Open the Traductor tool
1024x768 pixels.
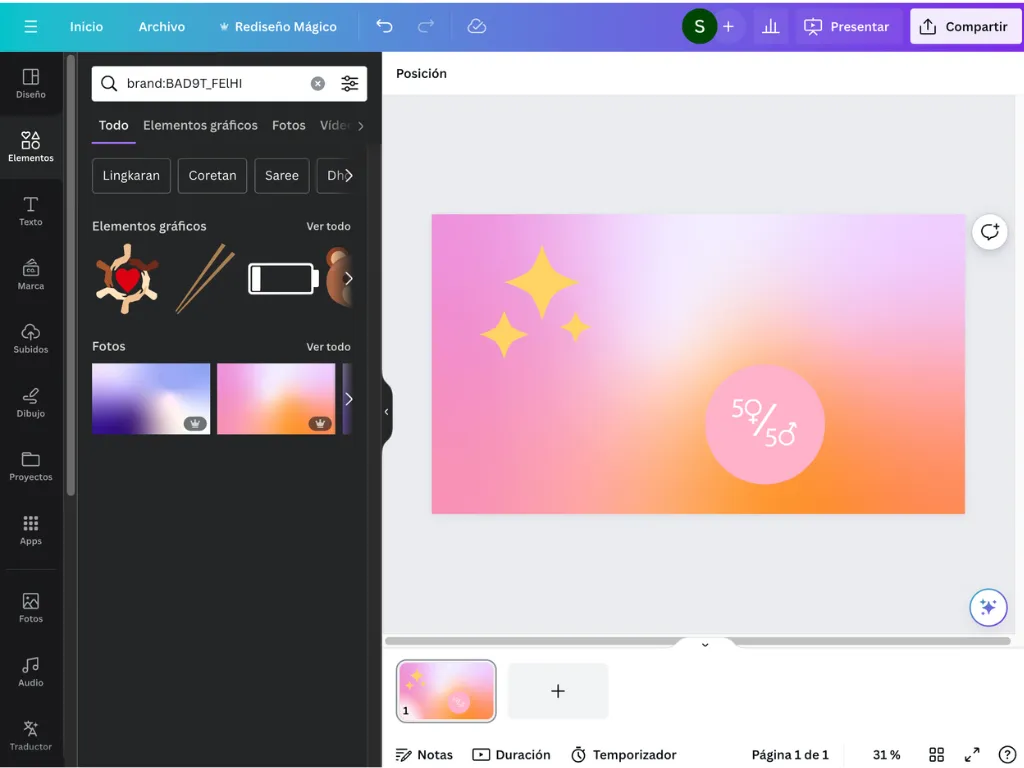click(31, 735)
